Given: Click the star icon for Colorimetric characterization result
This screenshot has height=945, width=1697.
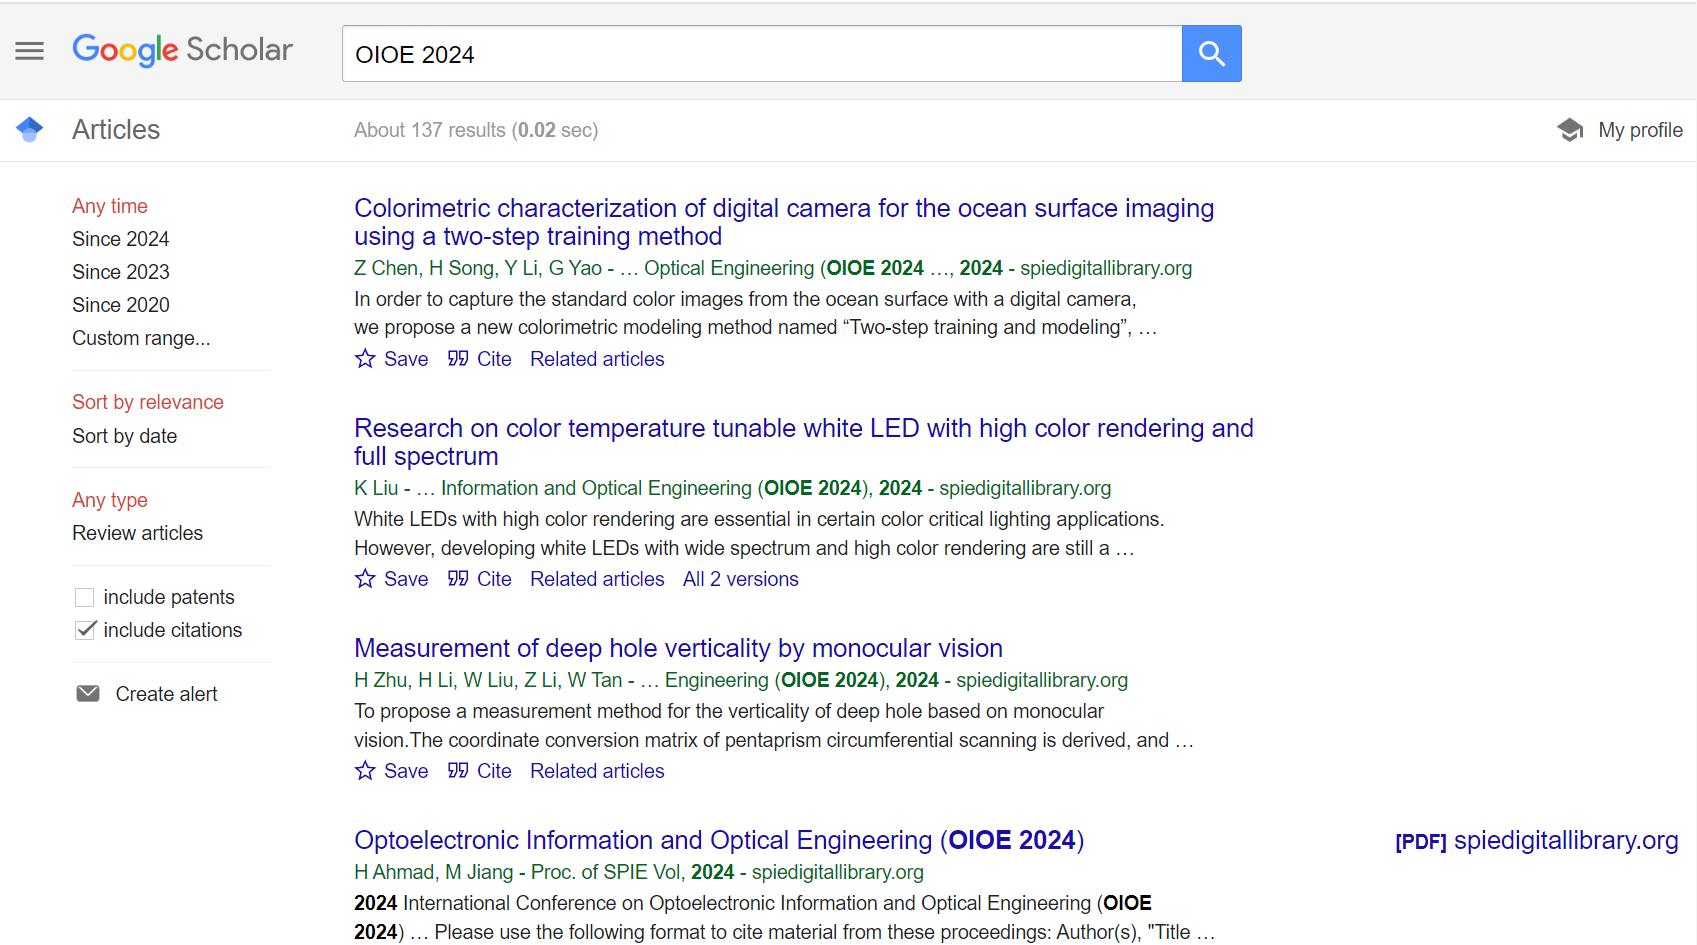Looking at the screenshot, I should (x=365, y=359).
